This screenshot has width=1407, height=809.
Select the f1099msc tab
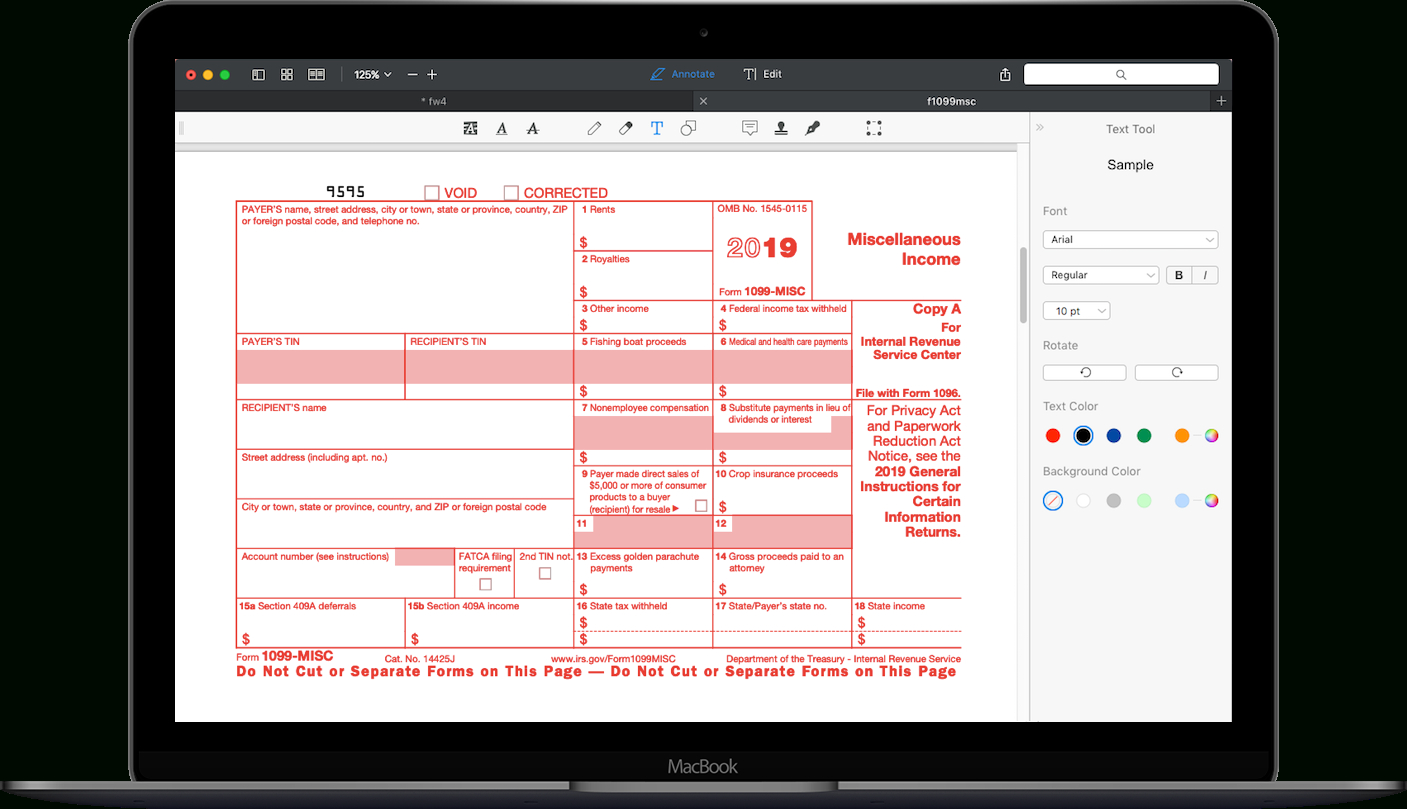[952, 101]
